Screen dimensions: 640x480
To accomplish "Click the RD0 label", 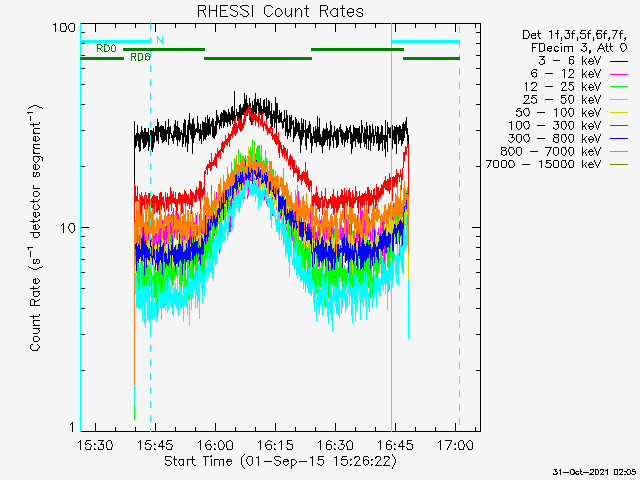I will (x=106, y=49).
